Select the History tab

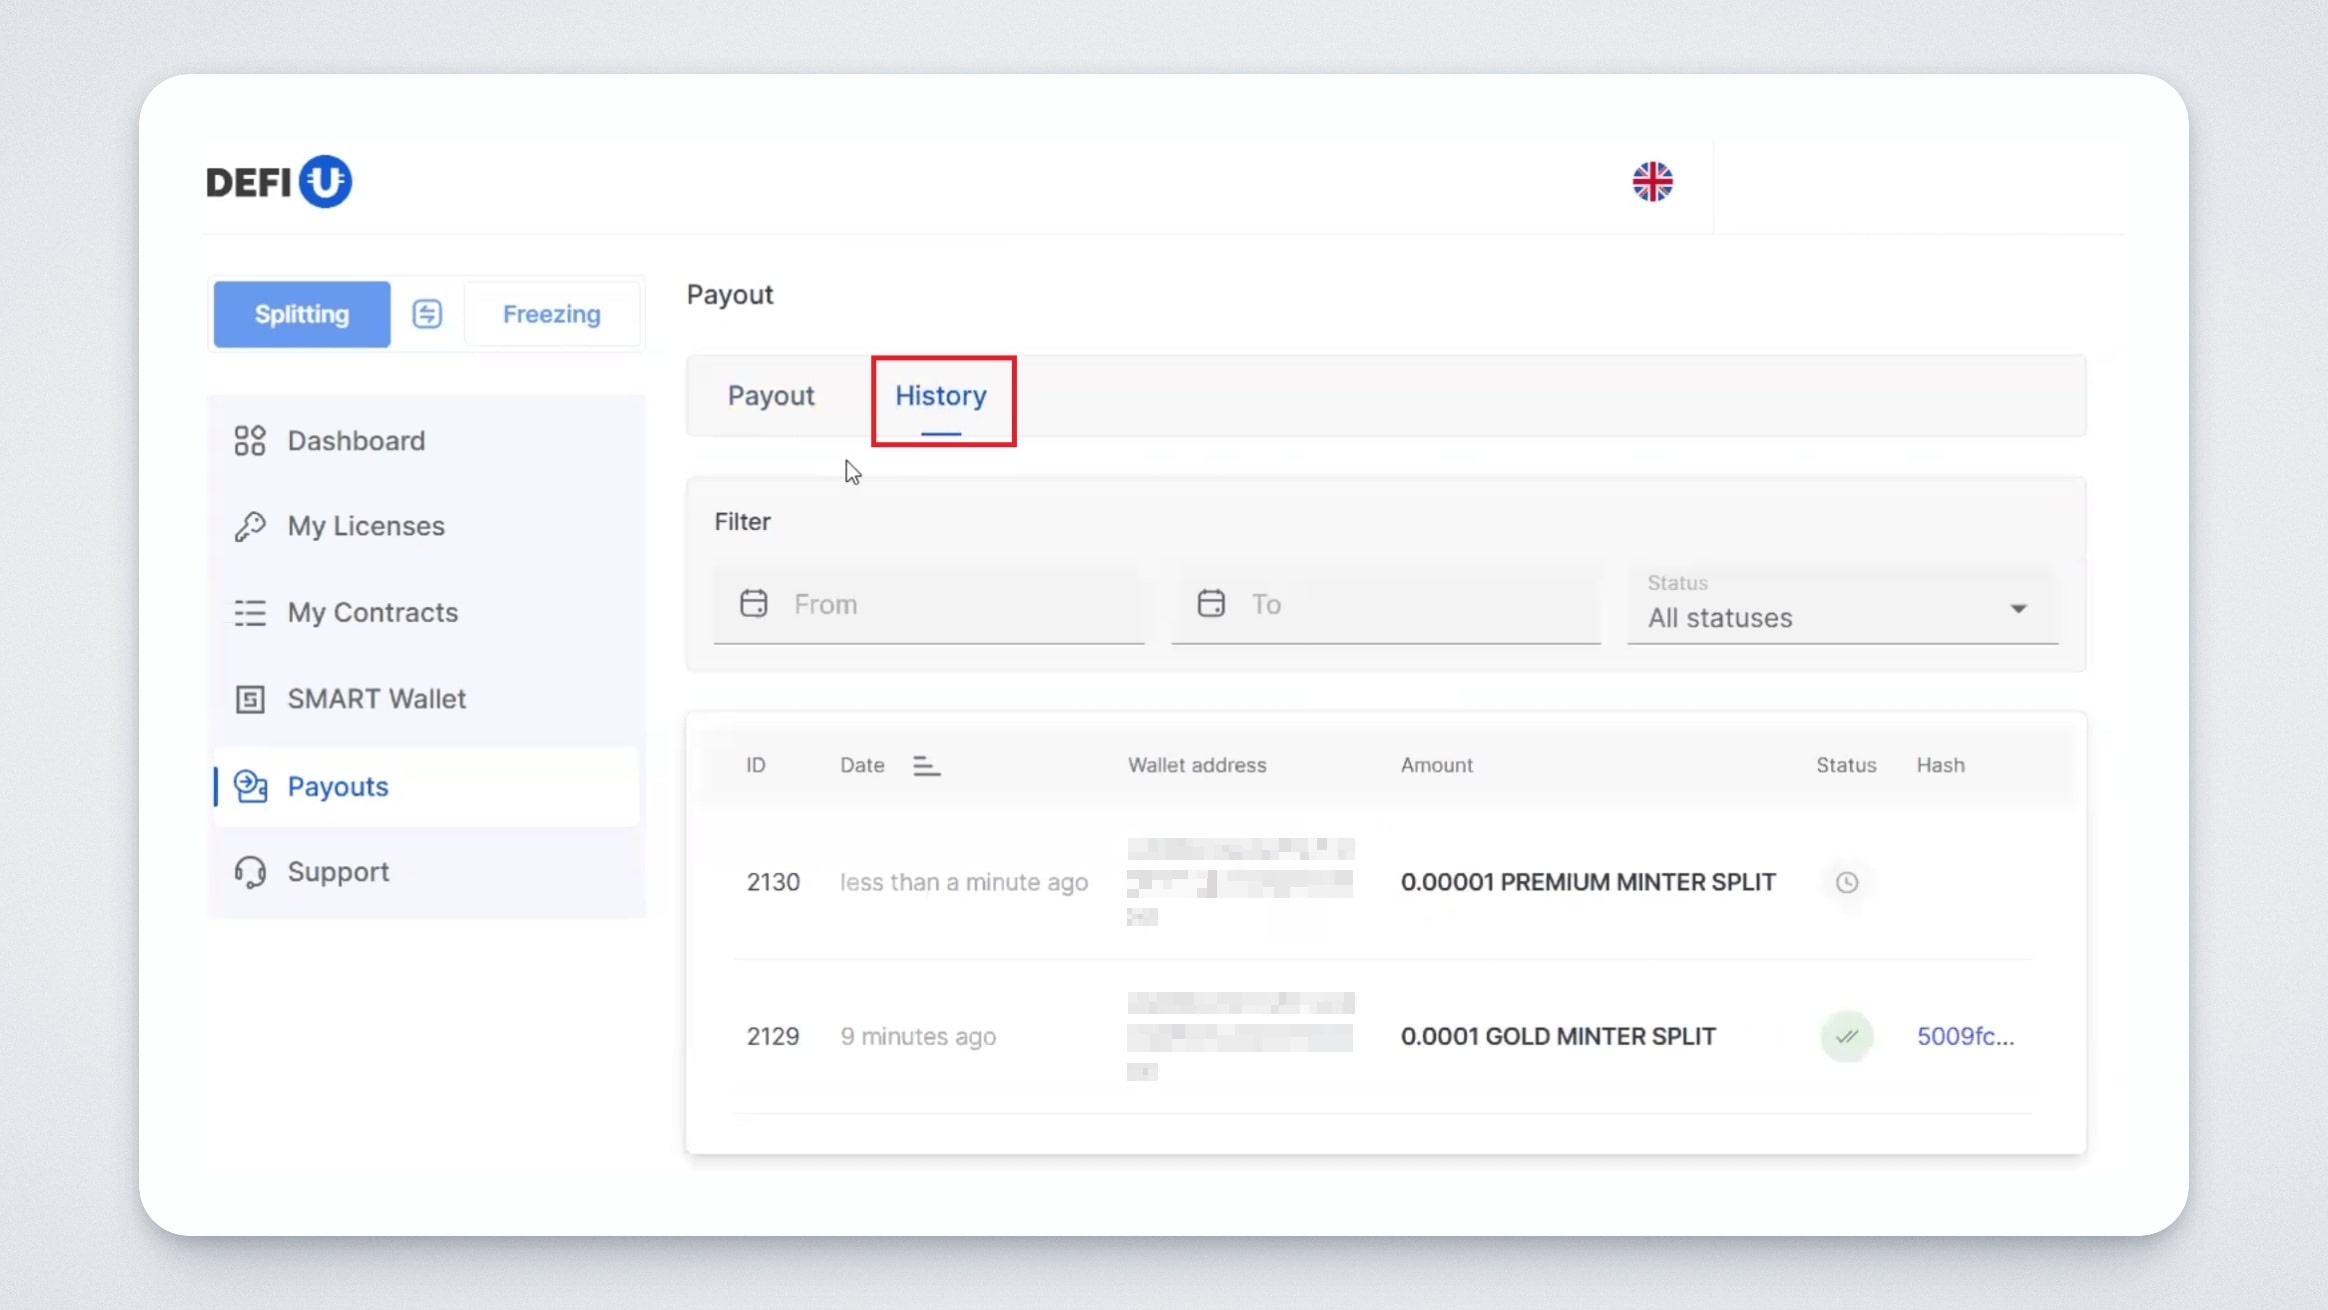[x=940, y=396]
